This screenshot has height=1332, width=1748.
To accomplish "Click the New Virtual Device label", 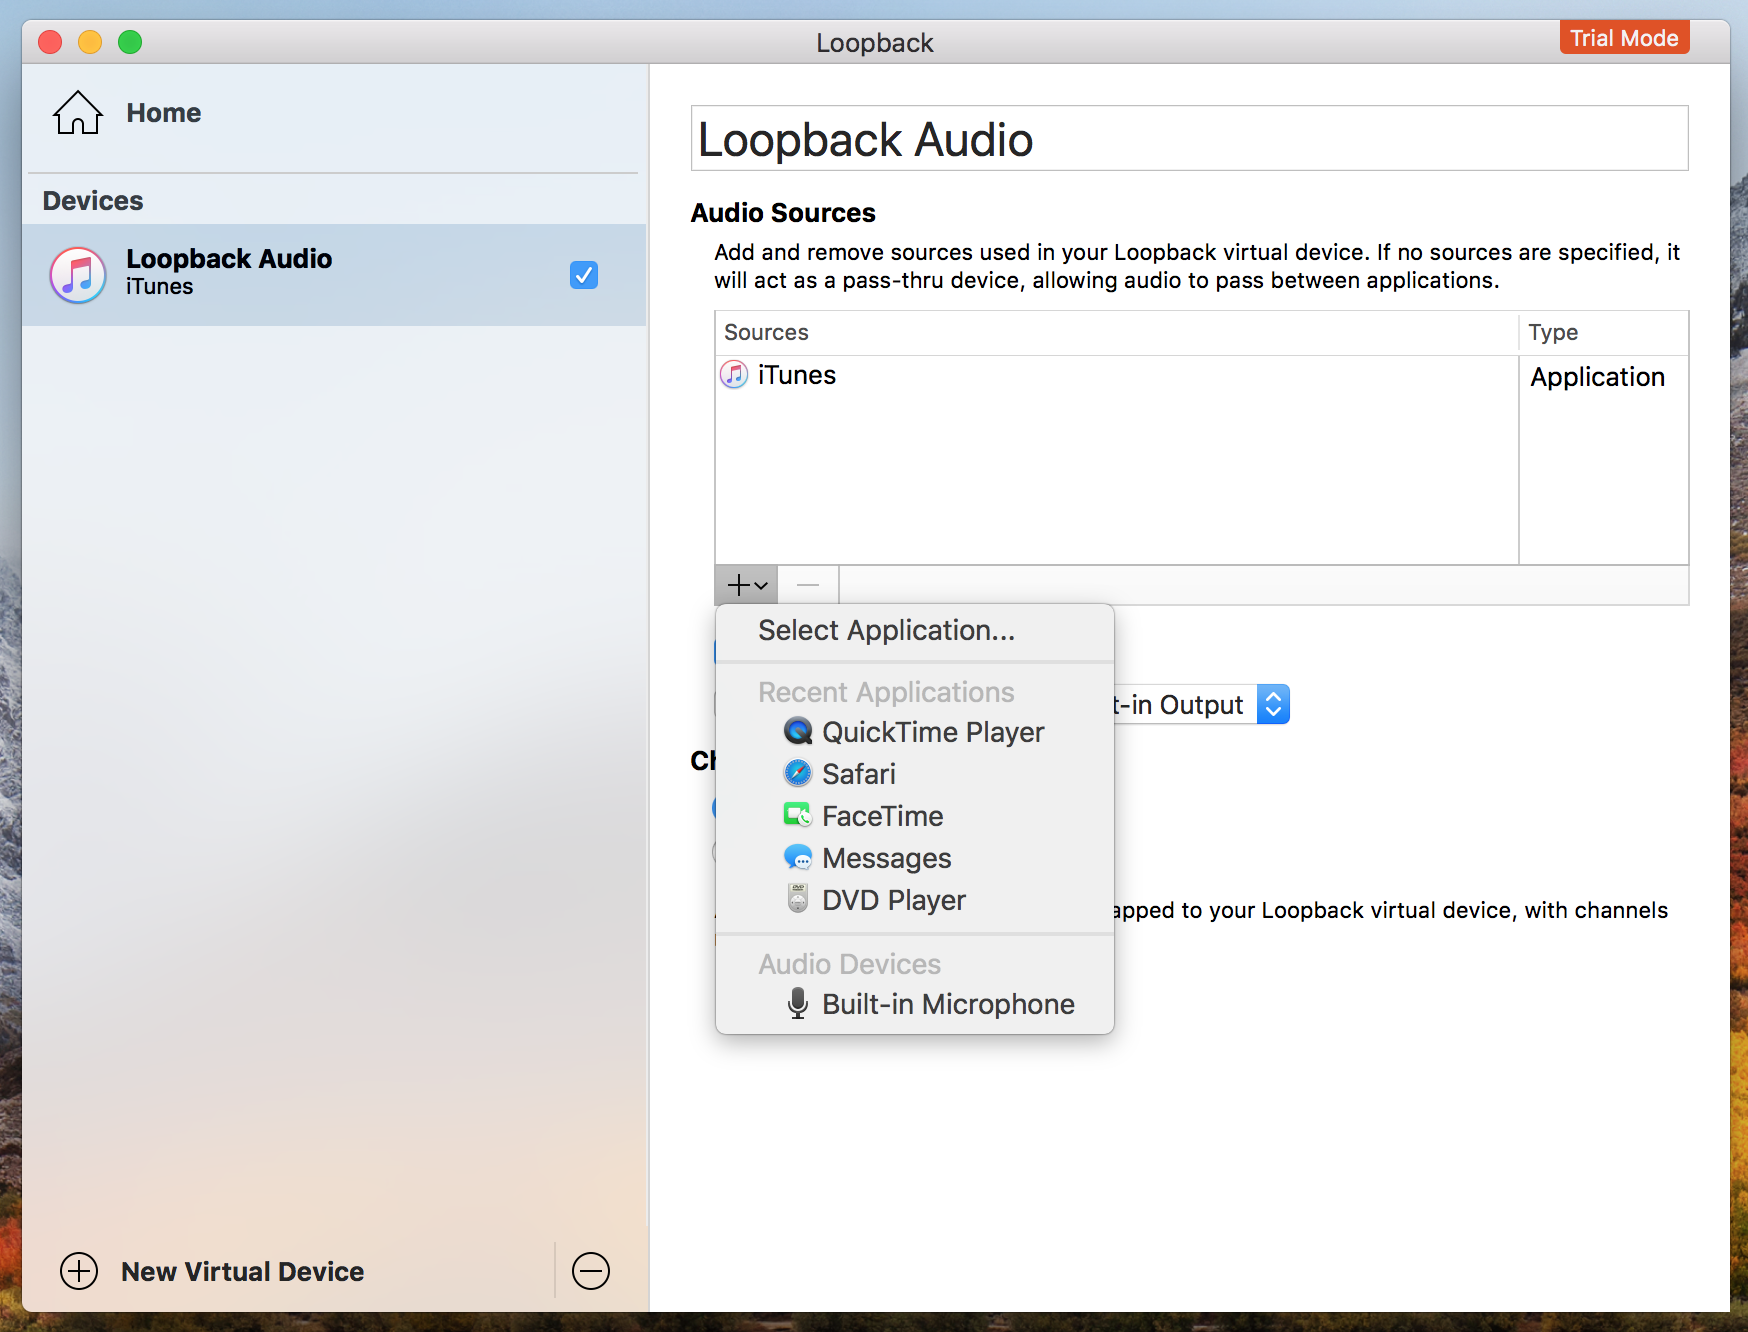I will click(243, 1272).
